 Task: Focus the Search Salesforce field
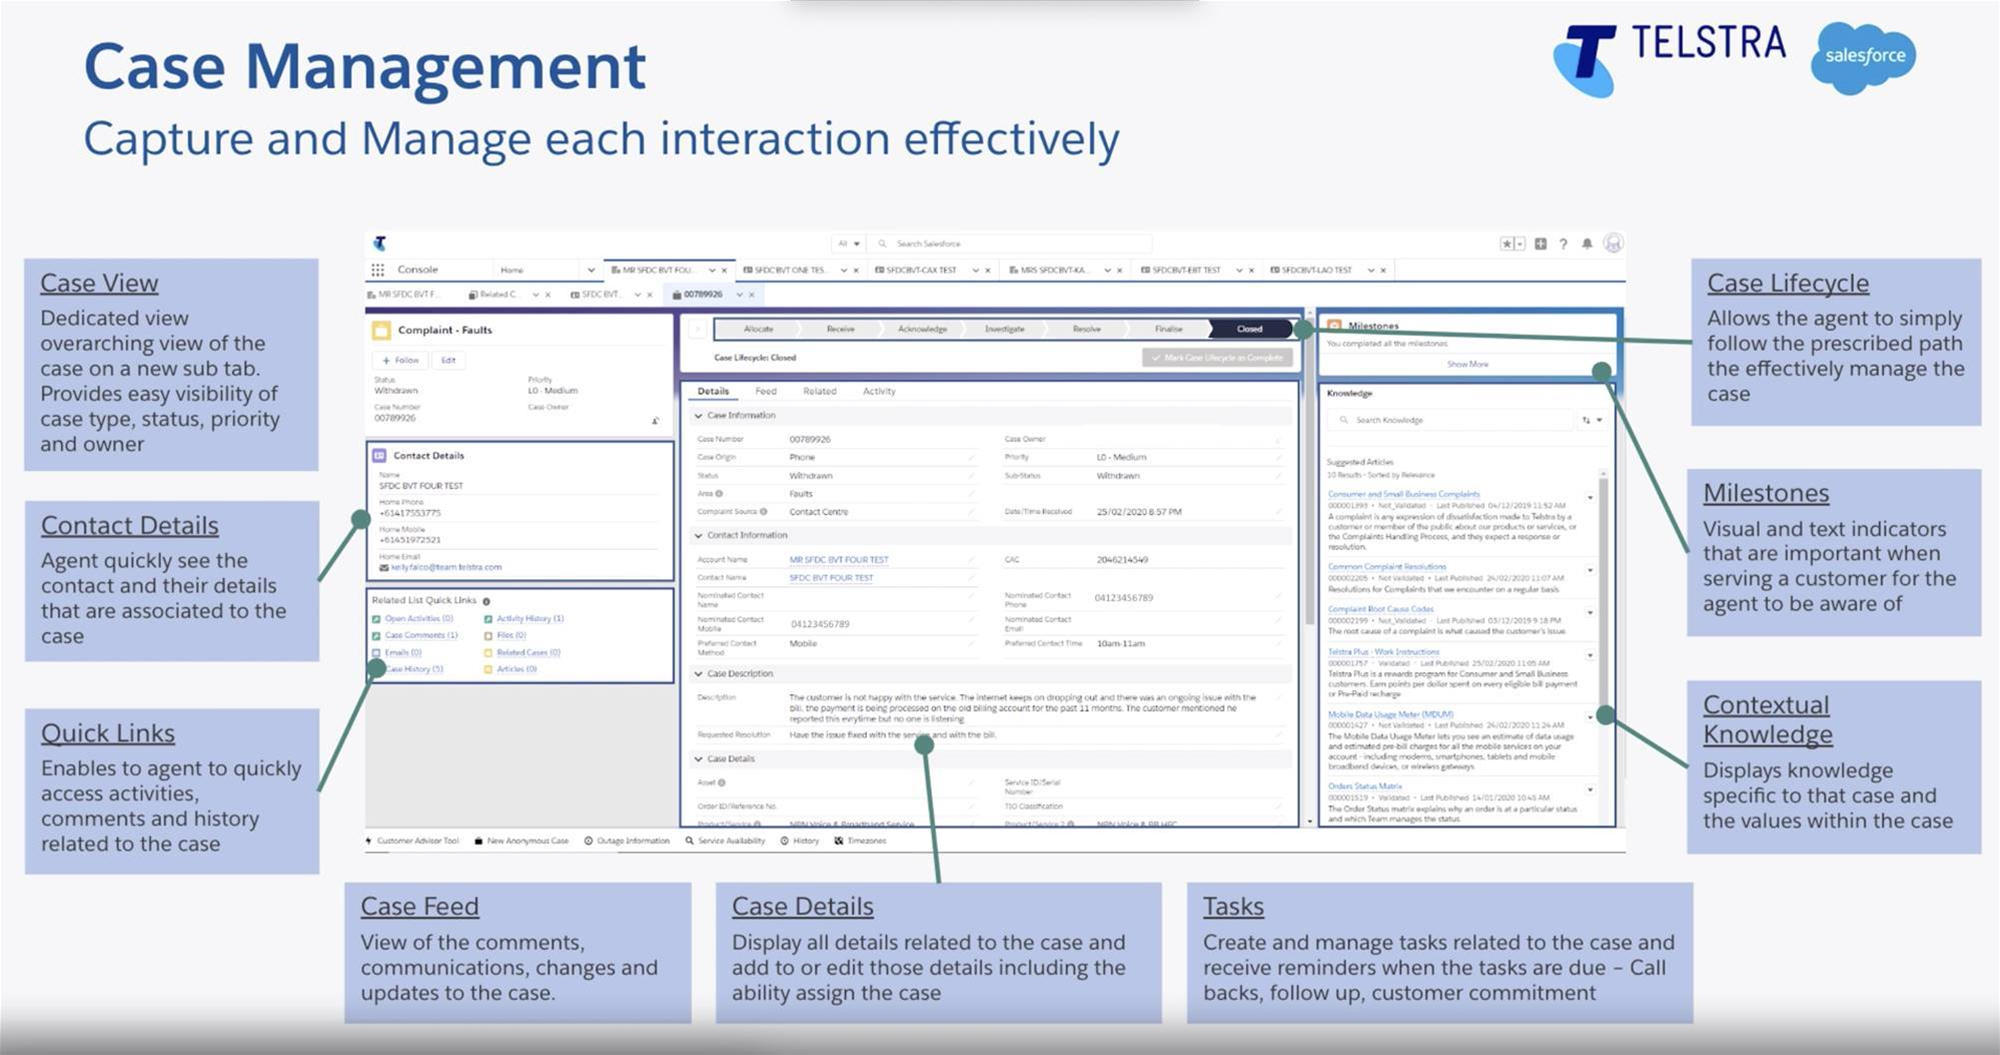pos(1010,244)
